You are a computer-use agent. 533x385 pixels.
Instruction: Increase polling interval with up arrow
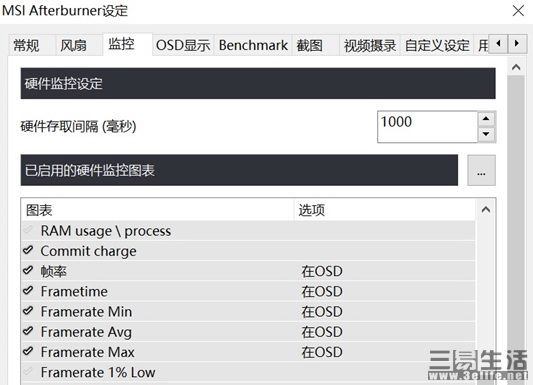486,119
